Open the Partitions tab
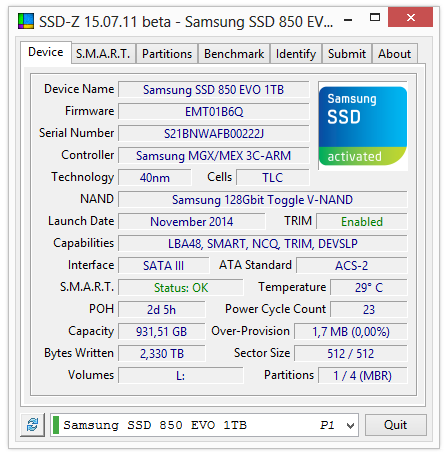 (x=167, y=54)
